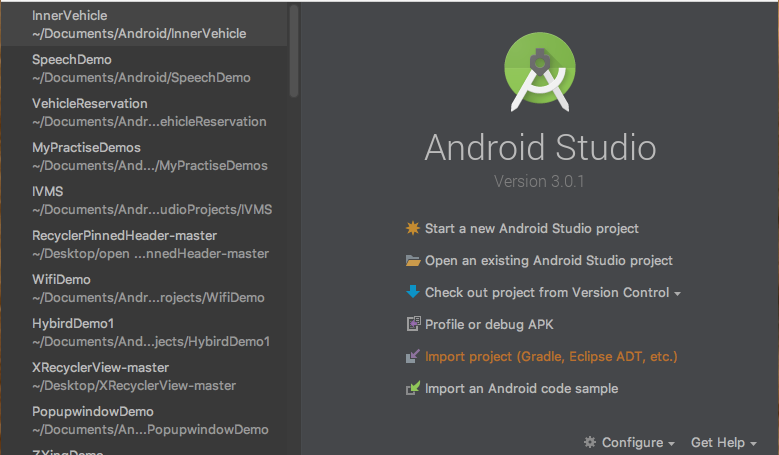Open the RecyclerPinnedHeader-master recent project

[144, 244]
